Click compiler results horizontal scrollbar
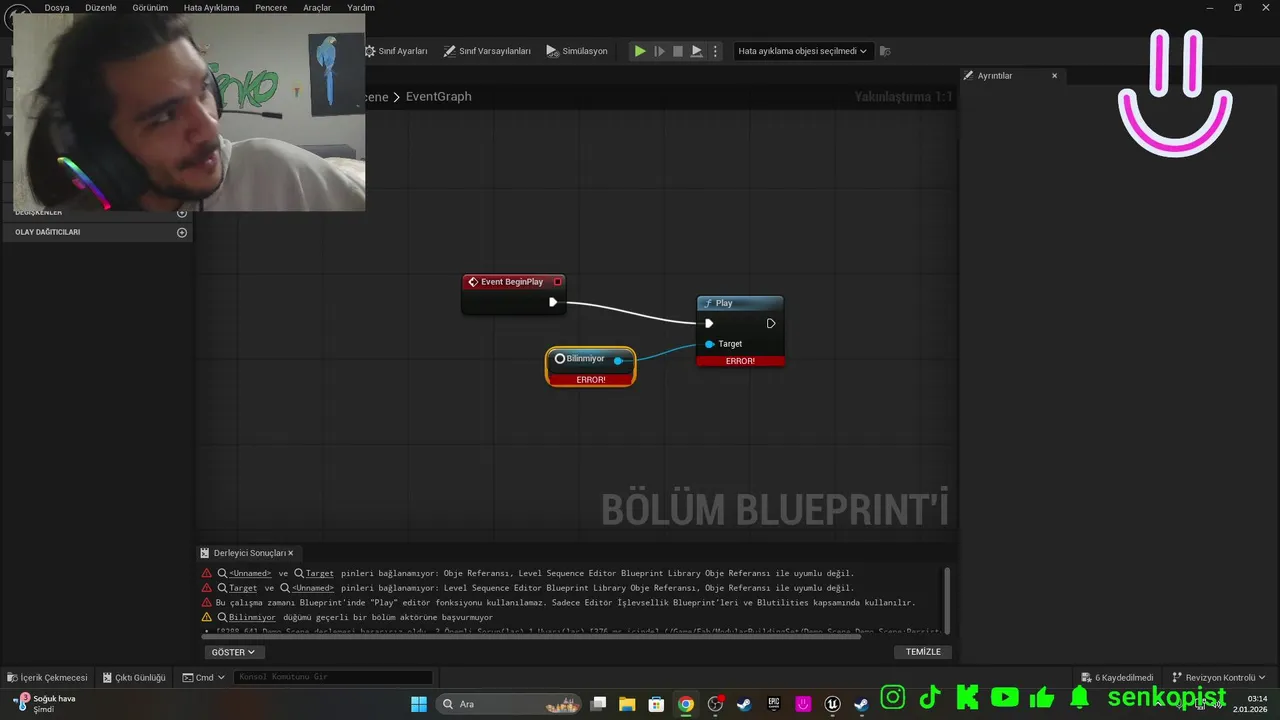This screenshot has height=720, width=1280. pos(532,636)
